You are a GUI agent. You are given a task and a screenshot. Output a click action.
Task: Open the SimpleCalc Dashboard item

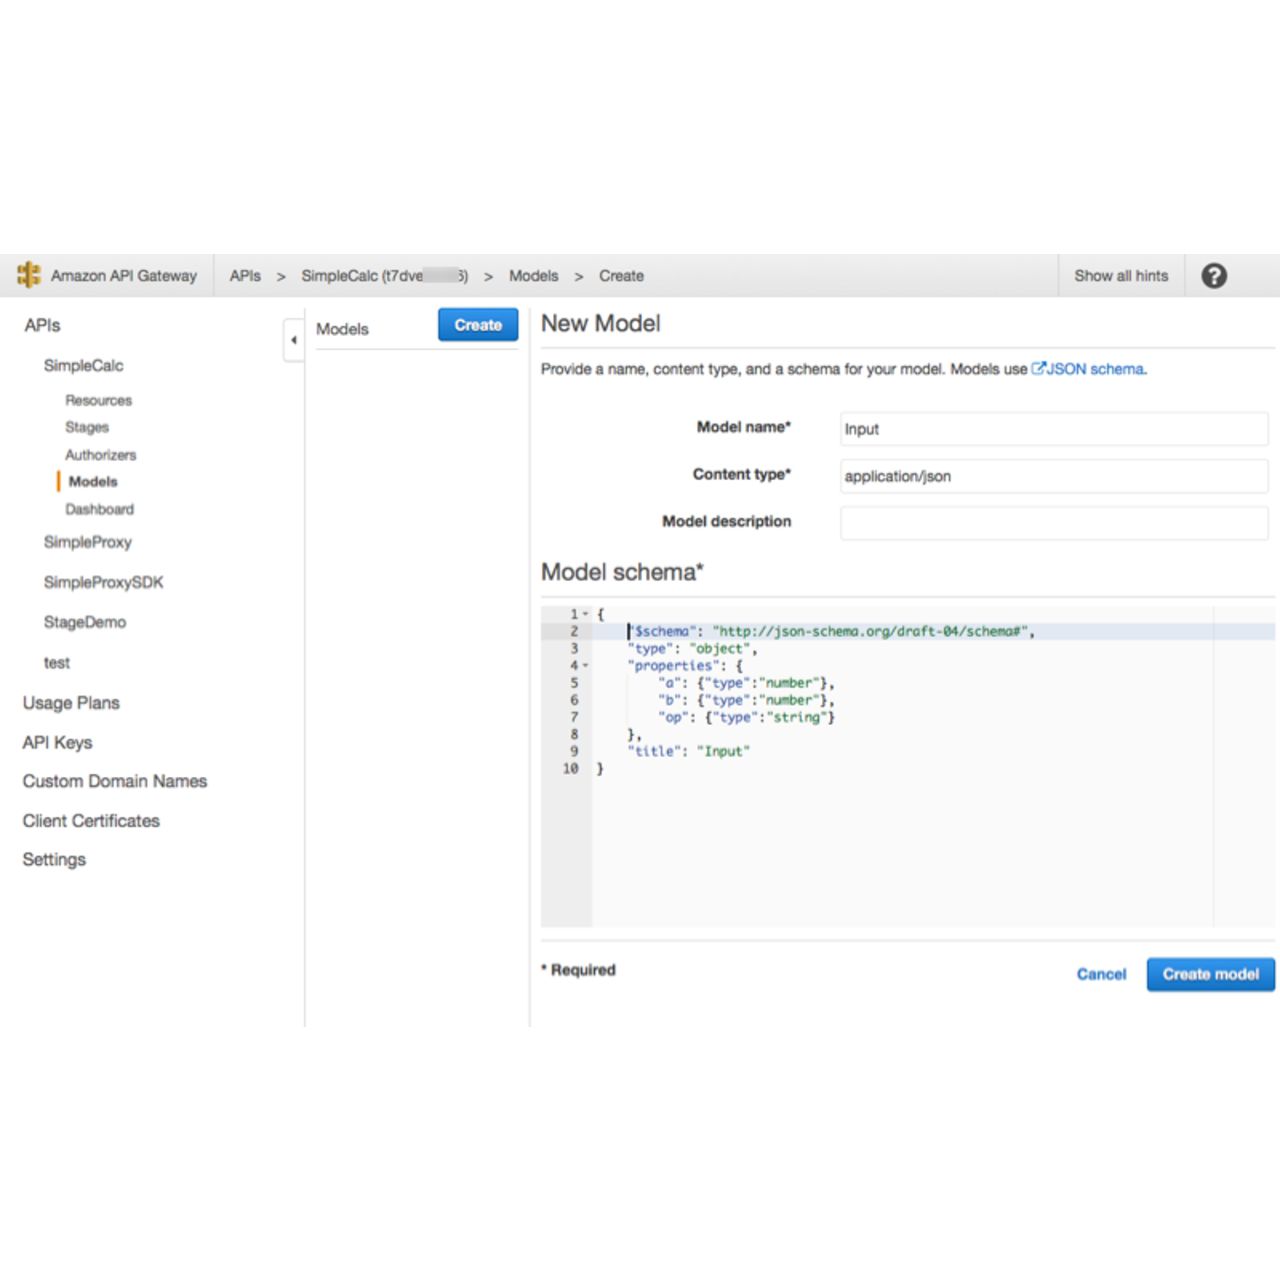tap(99, 509)
